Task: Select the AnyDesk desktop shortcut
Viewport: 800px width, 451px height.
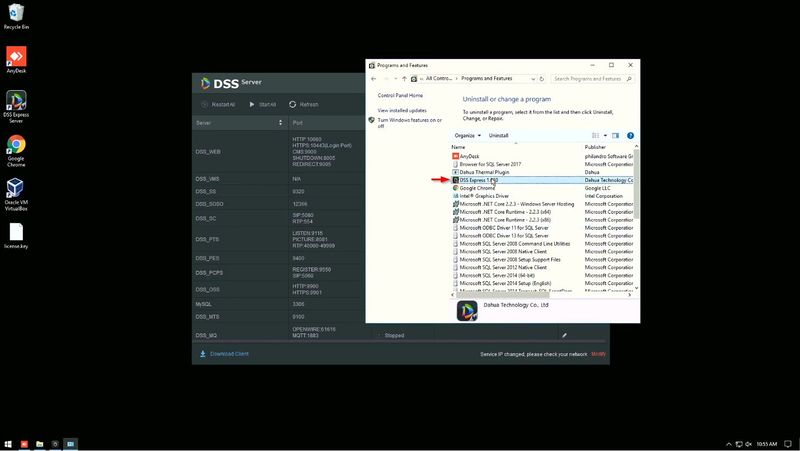Action: pos(16,60)
